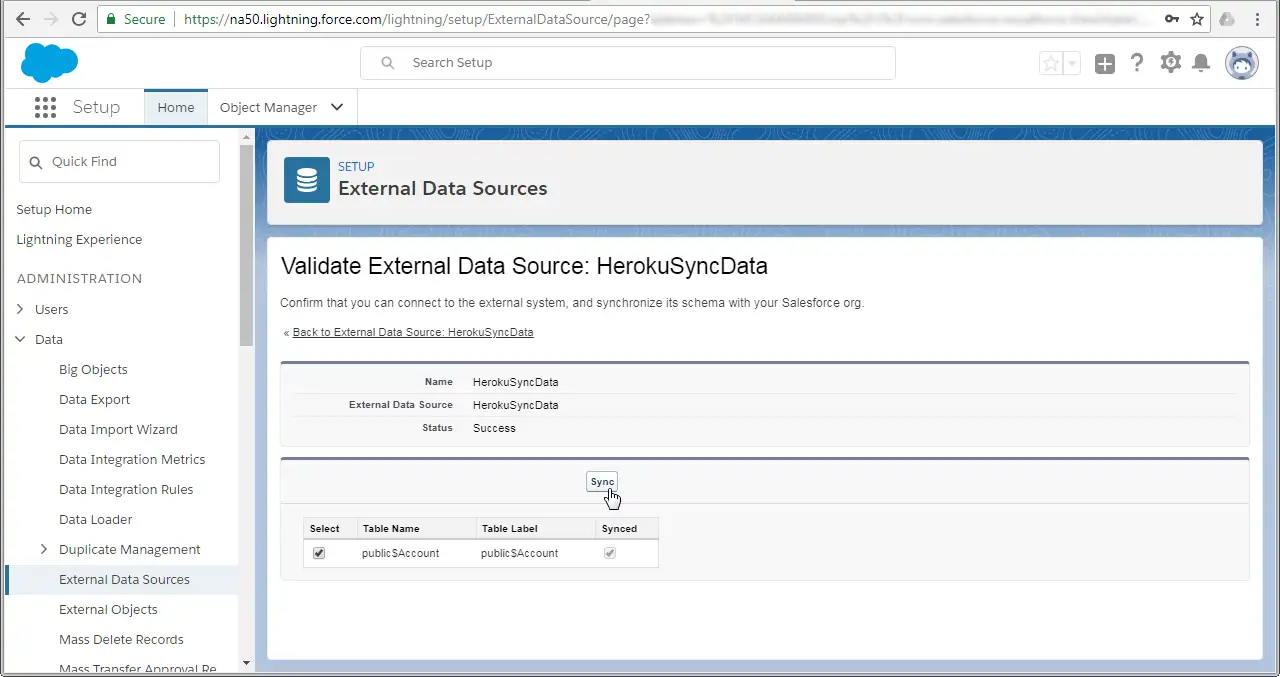
Task: Expand the Users tree section
Action: (21, 309)
